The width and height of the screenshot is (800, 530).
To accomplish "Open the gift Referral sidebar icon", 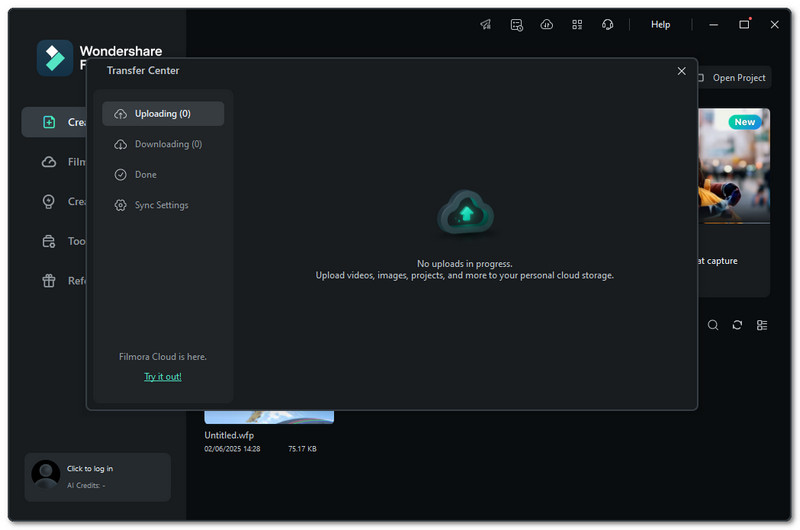I will tap(48, 281).
